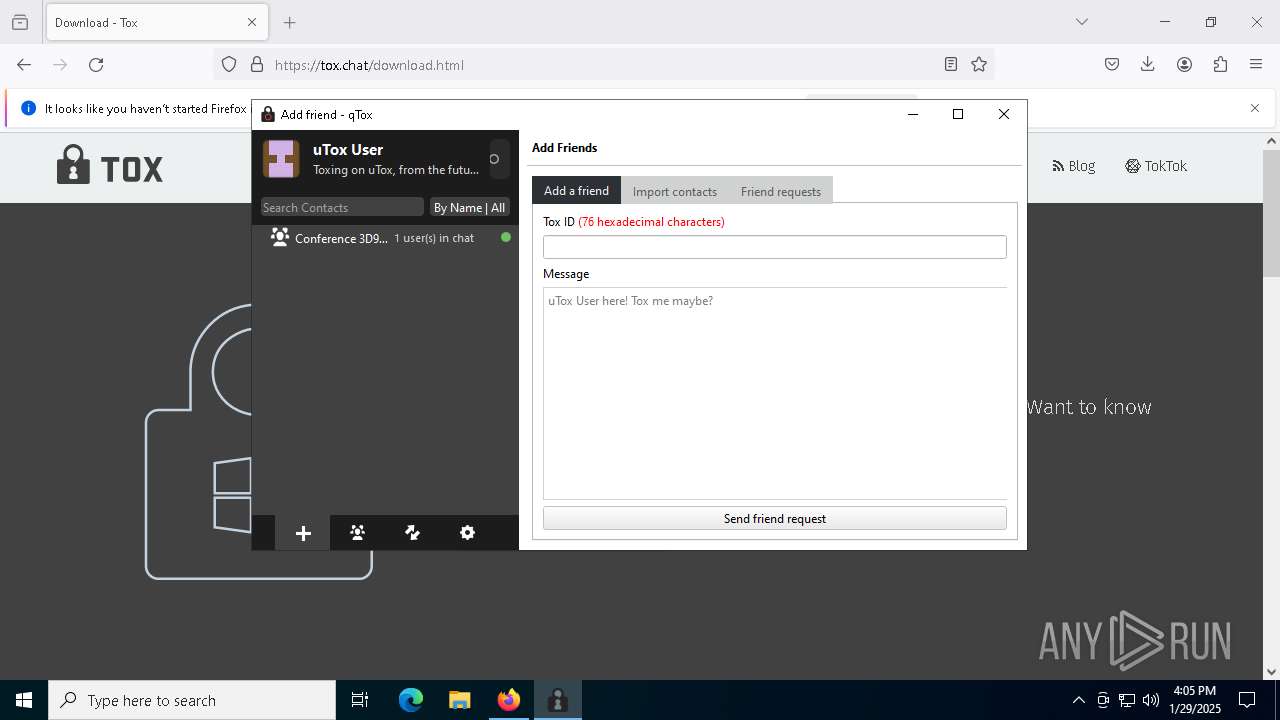The height and width of the screenshot is (720, 1280).
Task: Open File Explorer from taskbar
Action: (x=459, y=700)
